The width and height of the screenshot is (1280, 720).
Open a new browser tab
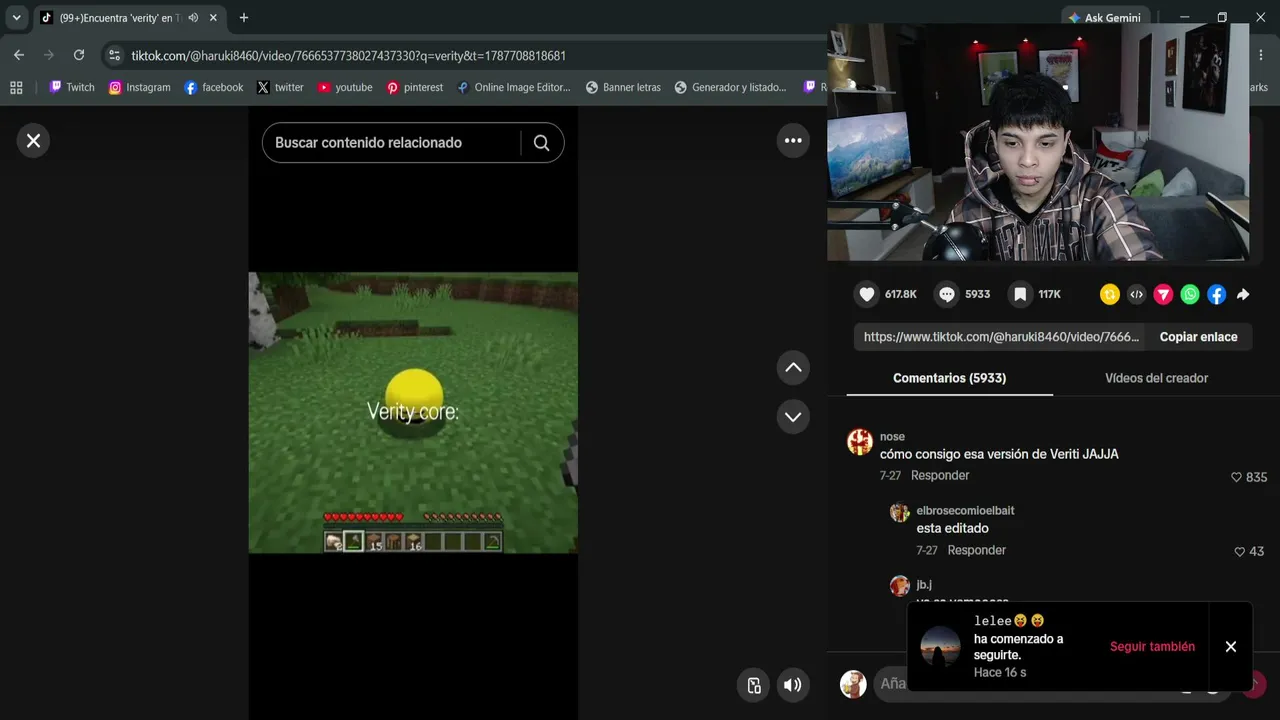point(244,18)
